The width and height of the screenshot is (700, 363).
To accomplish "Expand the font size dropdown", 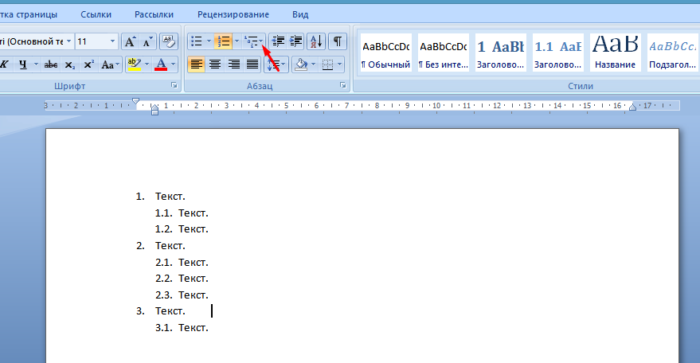I will (112, 42).
